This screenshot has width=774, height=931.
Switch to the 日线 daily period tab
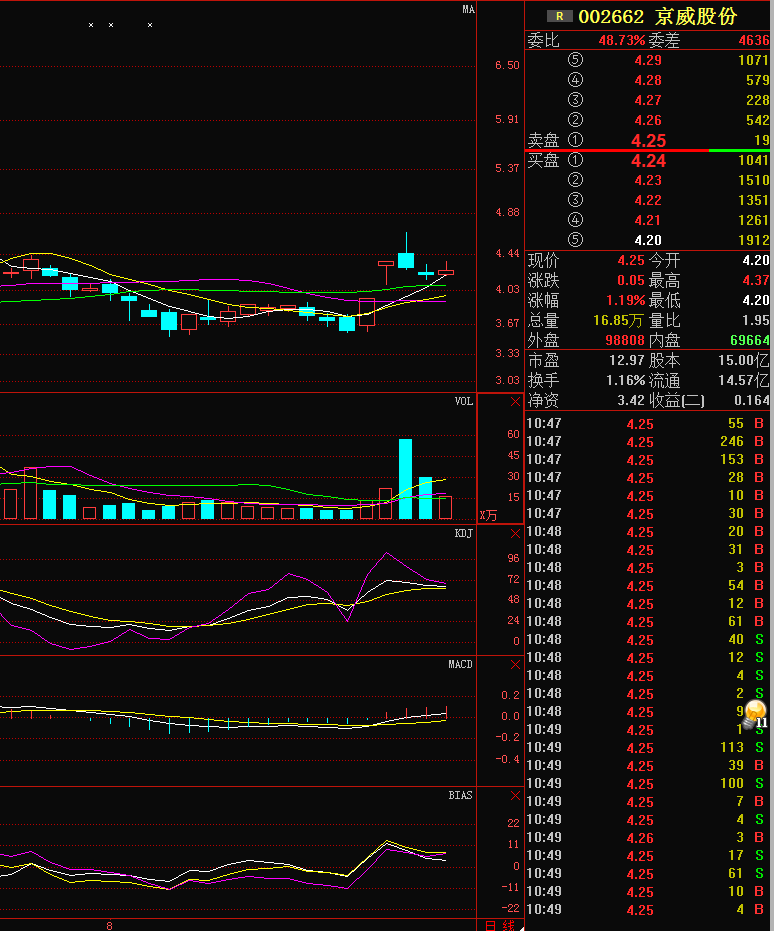[x=500, y=925]
